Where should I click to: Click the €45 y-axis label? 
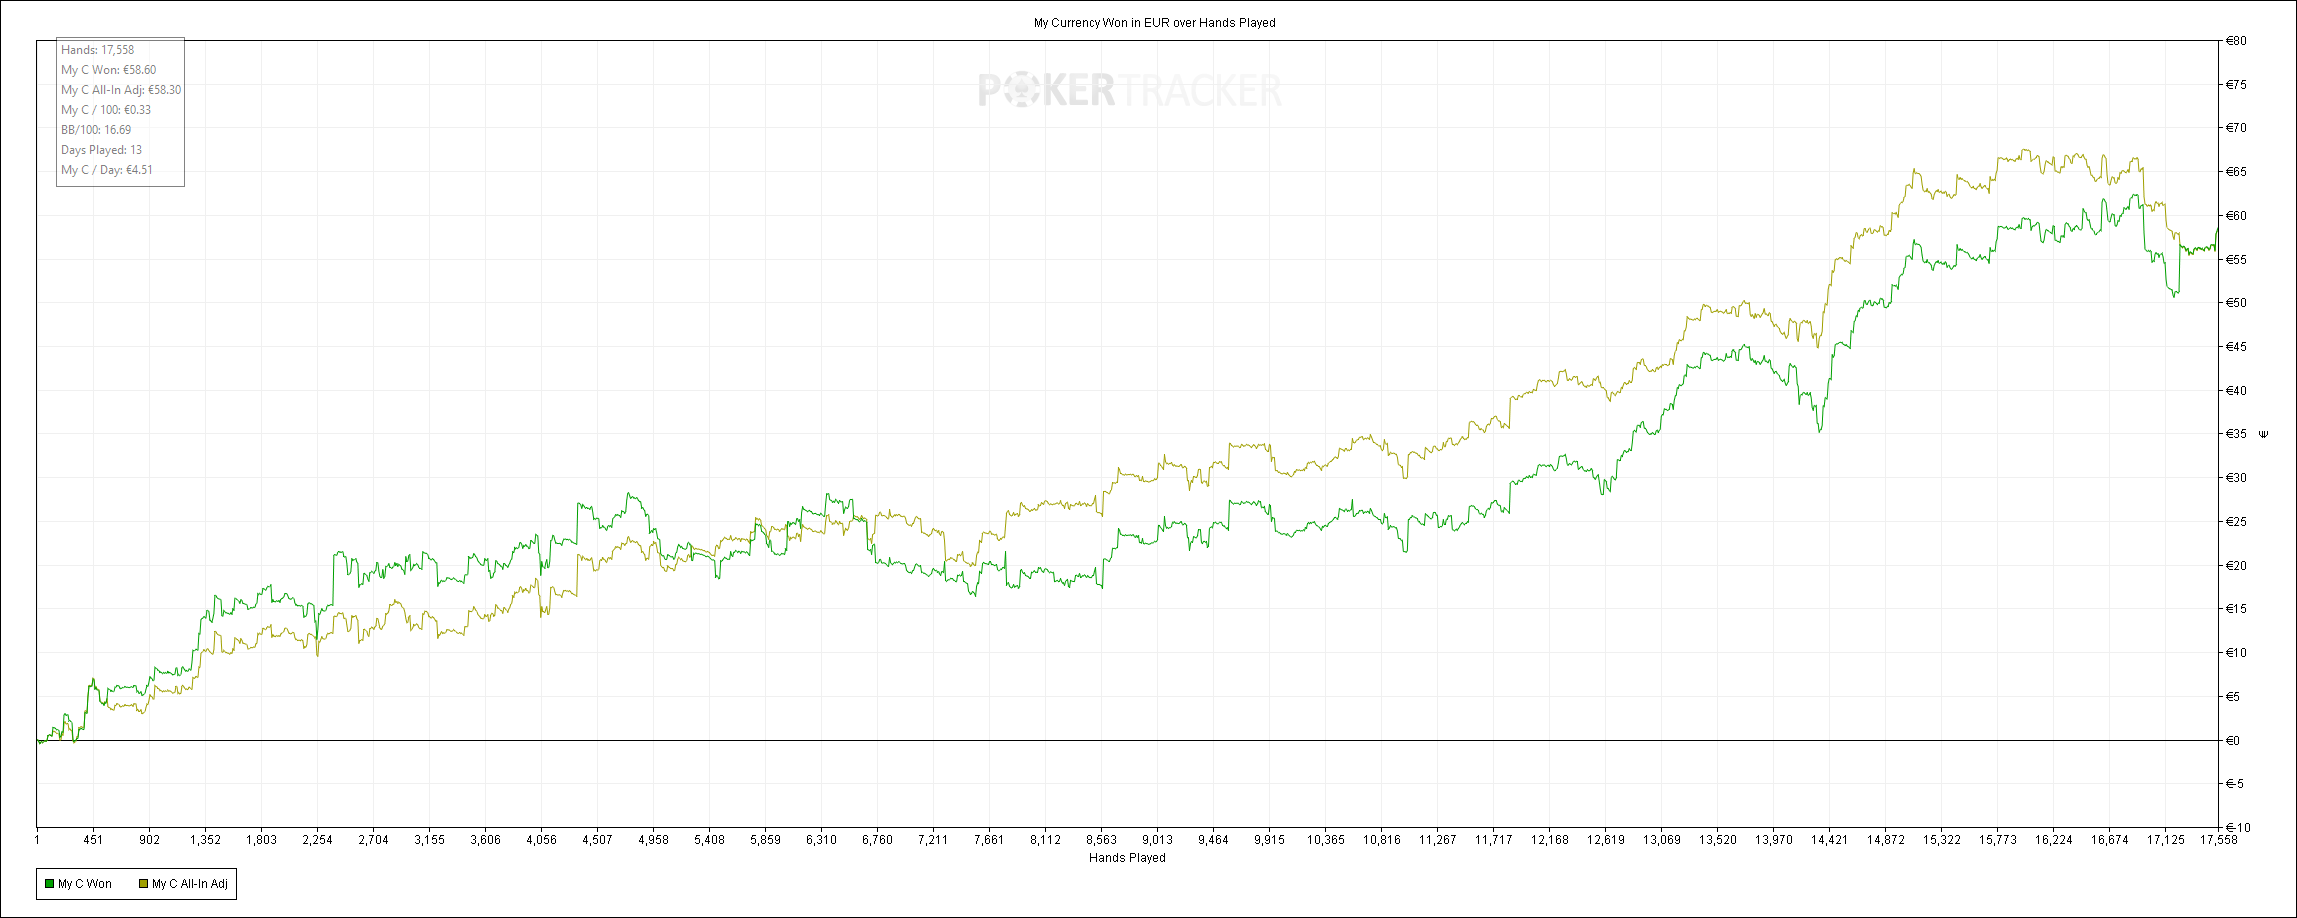coord(2235,347)
